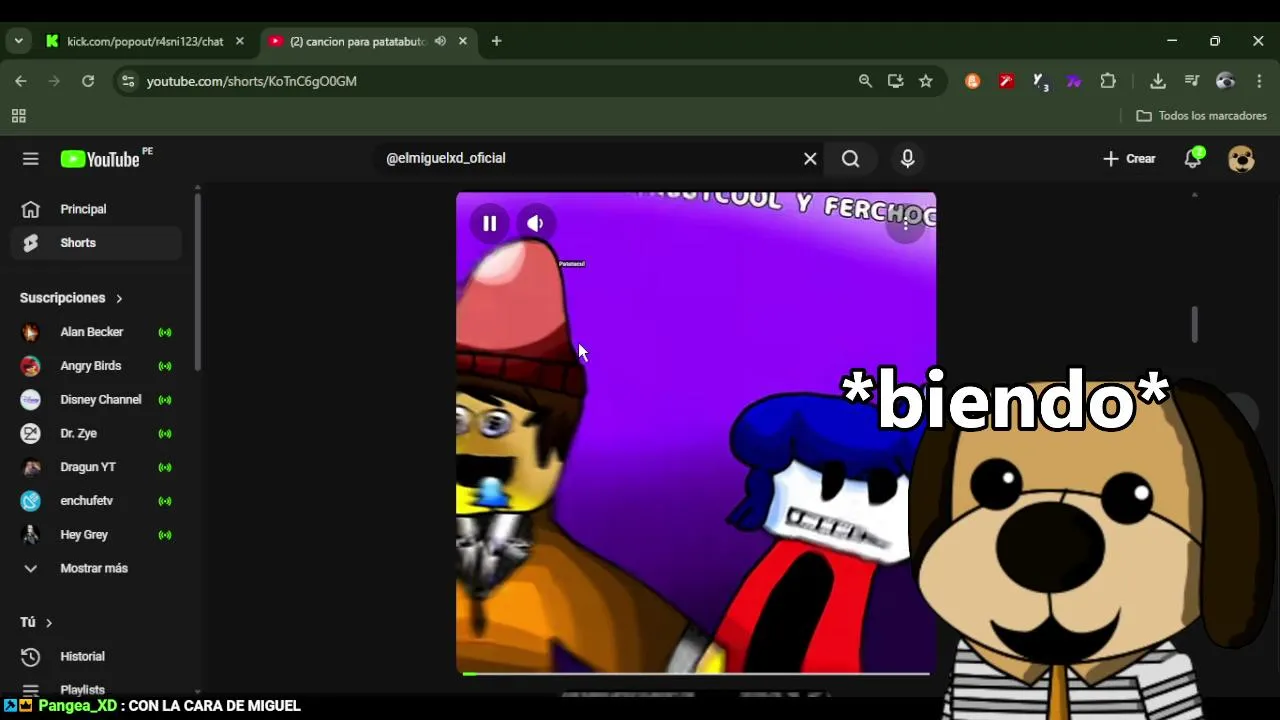The width and height of the screenshot is (1280, 720).
Task: Open the Todos los marcadores folder
Action: (1201, 116)
